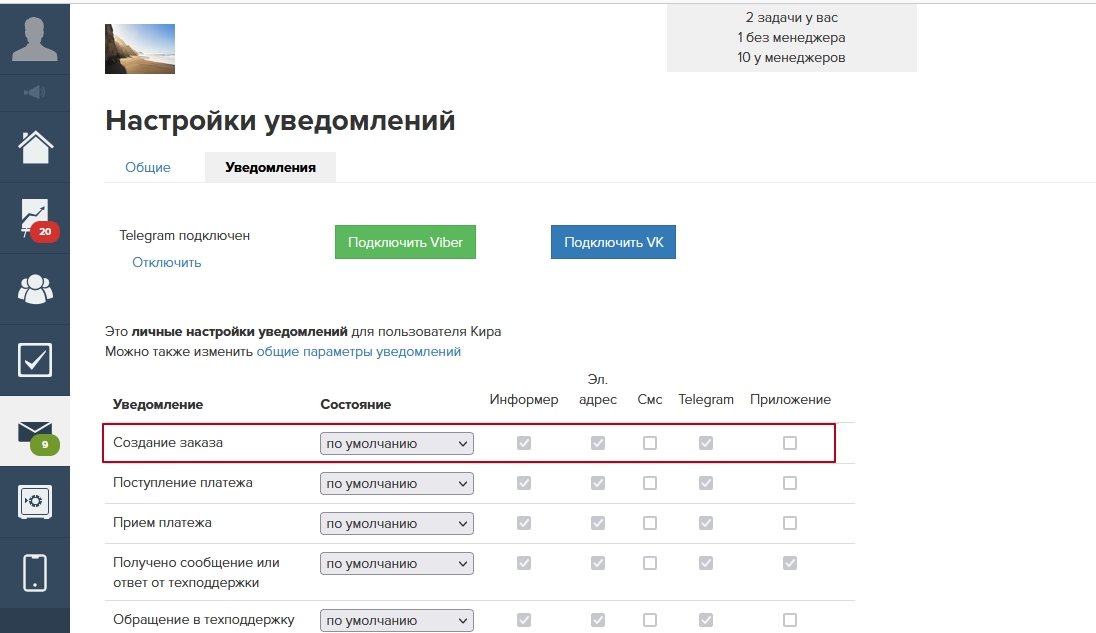This screenshot has width=1096, height=633.
Task: Select the Уведомления tab
Action: (x=270, y=168)
